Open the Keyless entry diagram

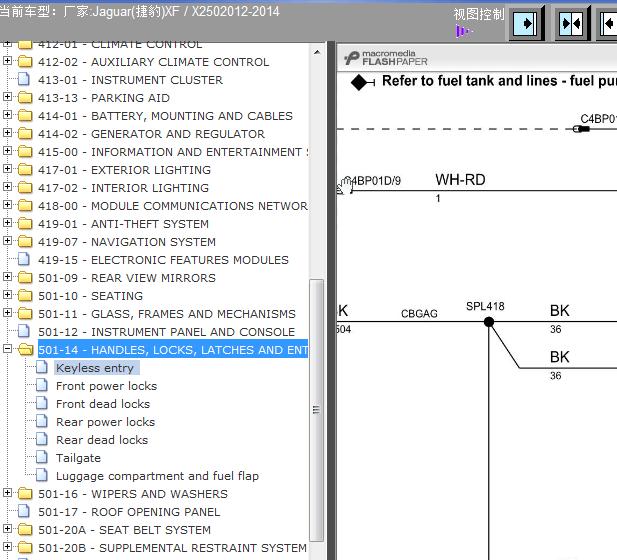(x=95, y=368)
